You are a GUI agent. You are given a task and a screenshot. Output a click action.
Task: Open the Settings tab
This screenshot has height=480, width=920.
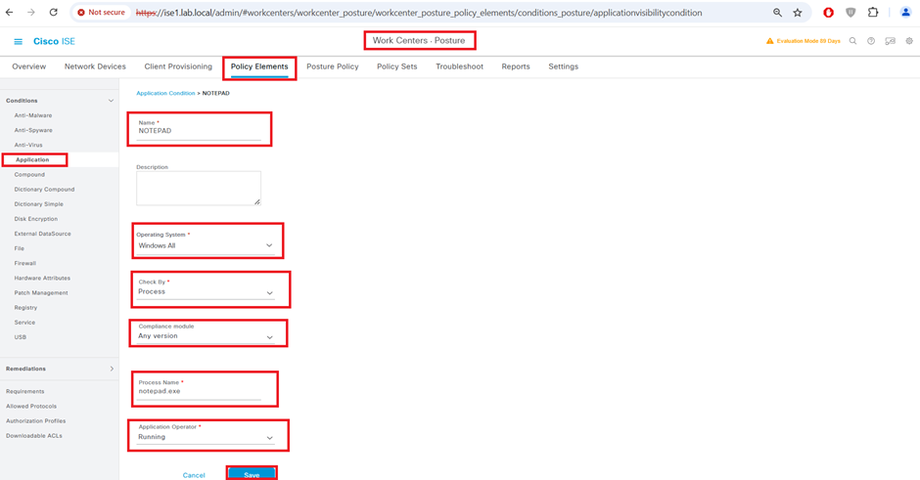[x=563, y=67]
